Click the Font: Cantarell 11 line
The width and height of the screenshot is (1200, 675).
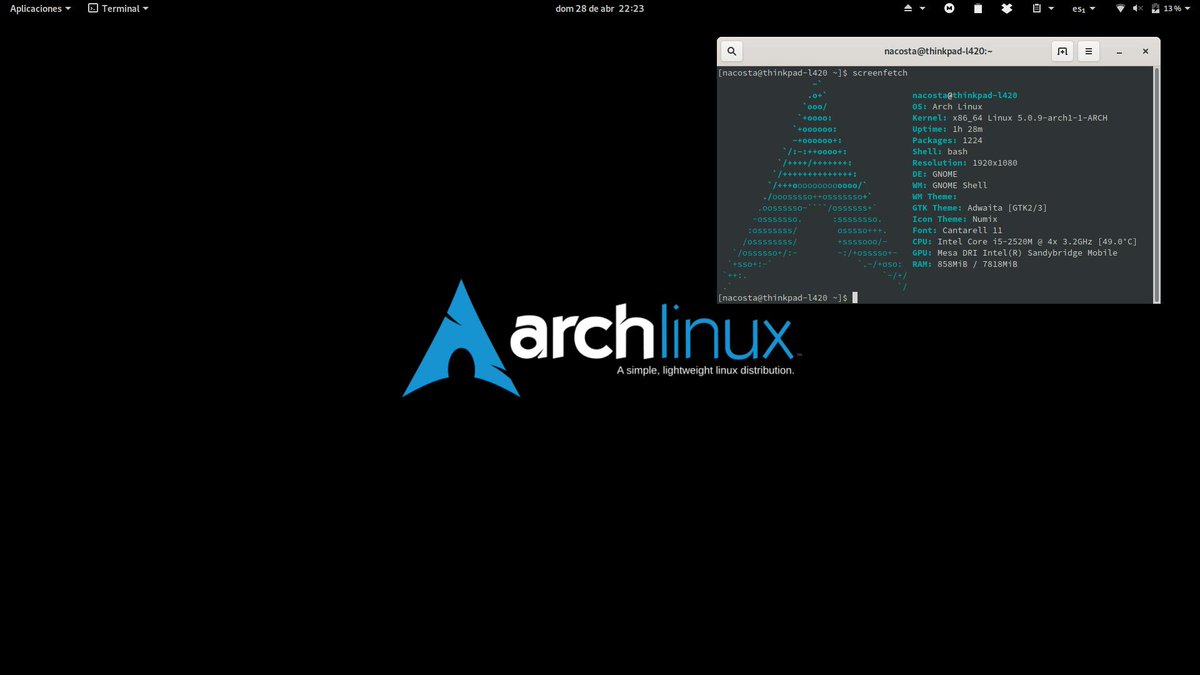tap(957, 230)
